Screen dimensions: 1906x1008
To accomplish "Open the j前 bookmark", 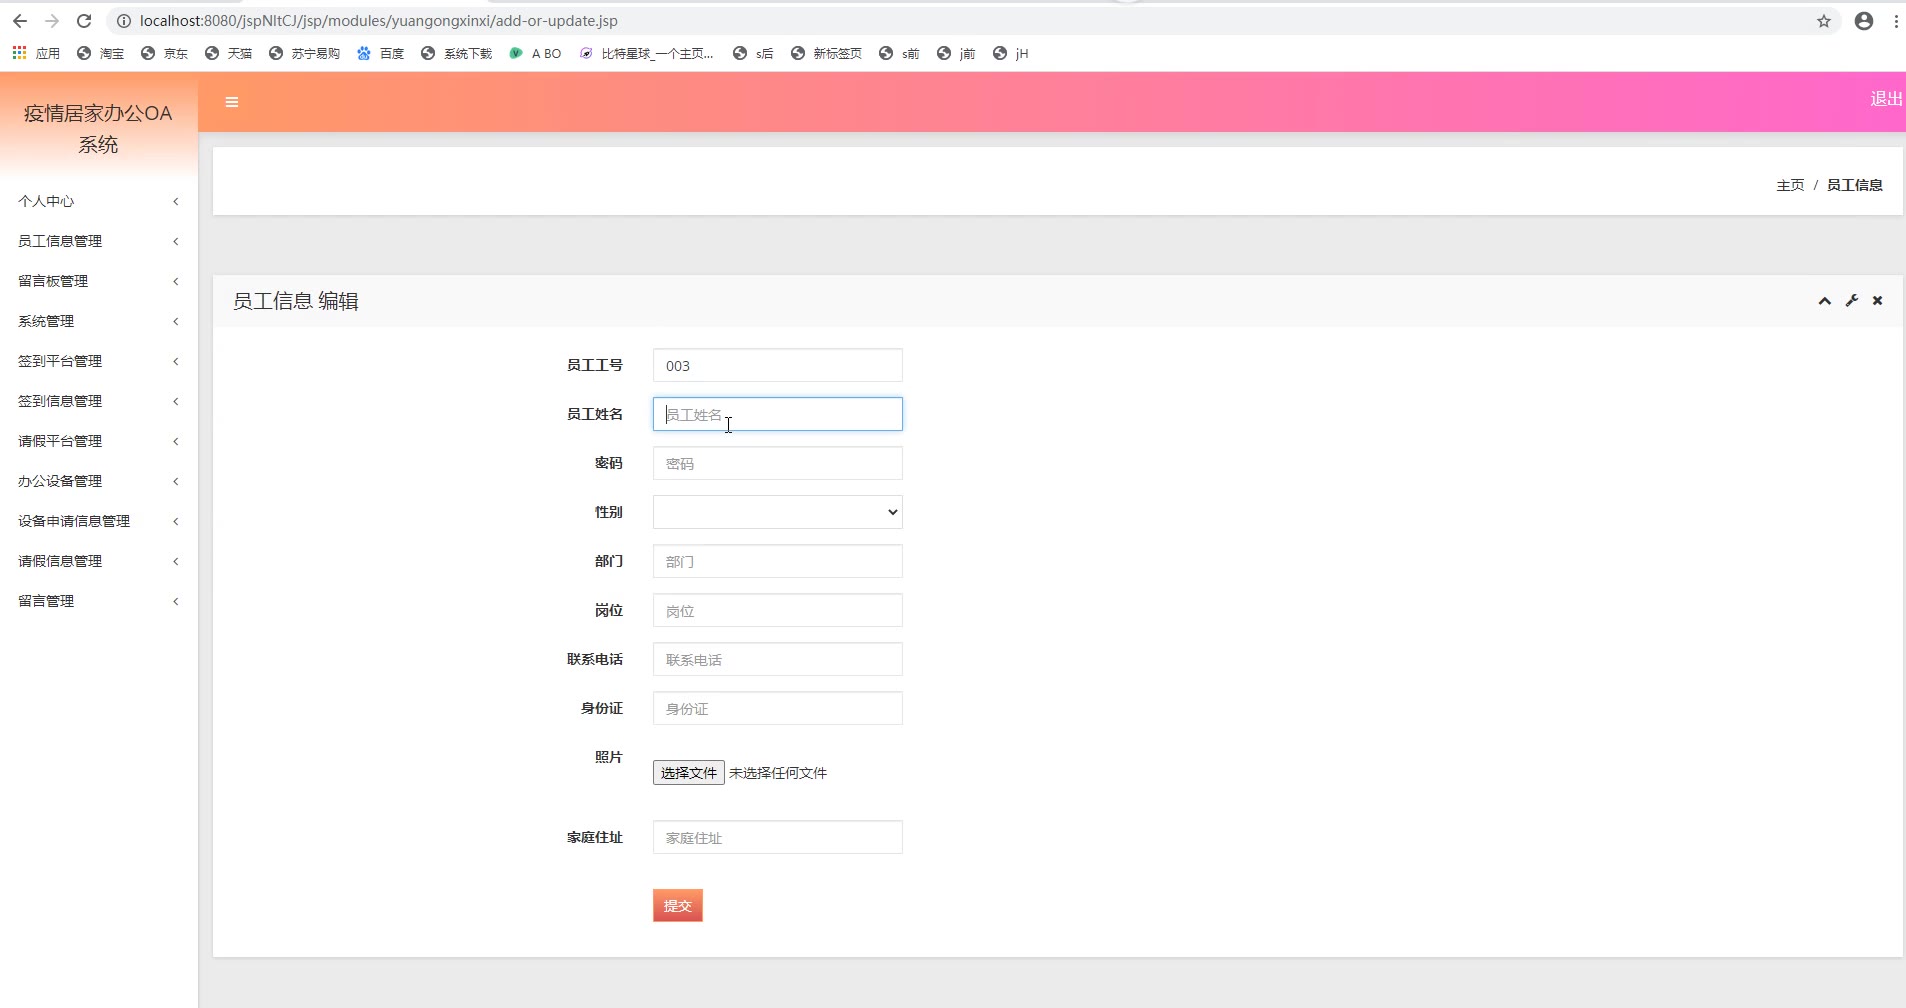I will pos(956,53).
